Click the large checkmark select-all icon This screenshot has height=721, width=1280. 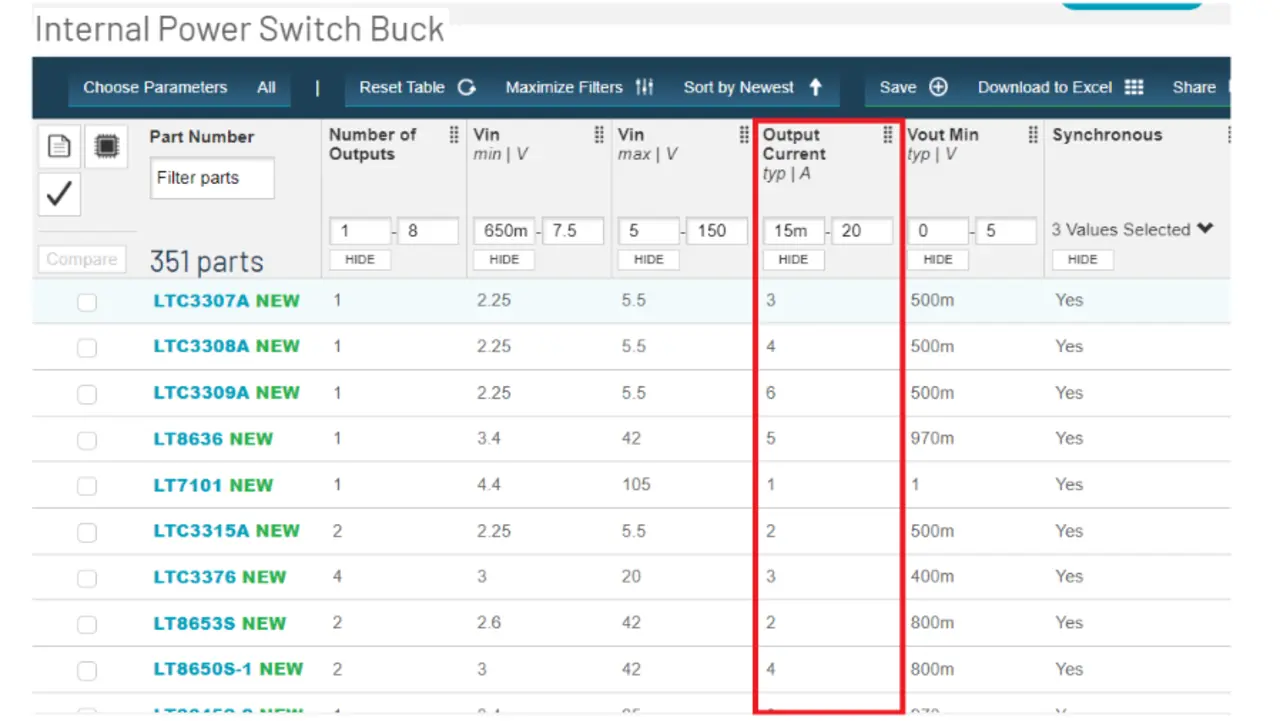(x=59, y=194)
